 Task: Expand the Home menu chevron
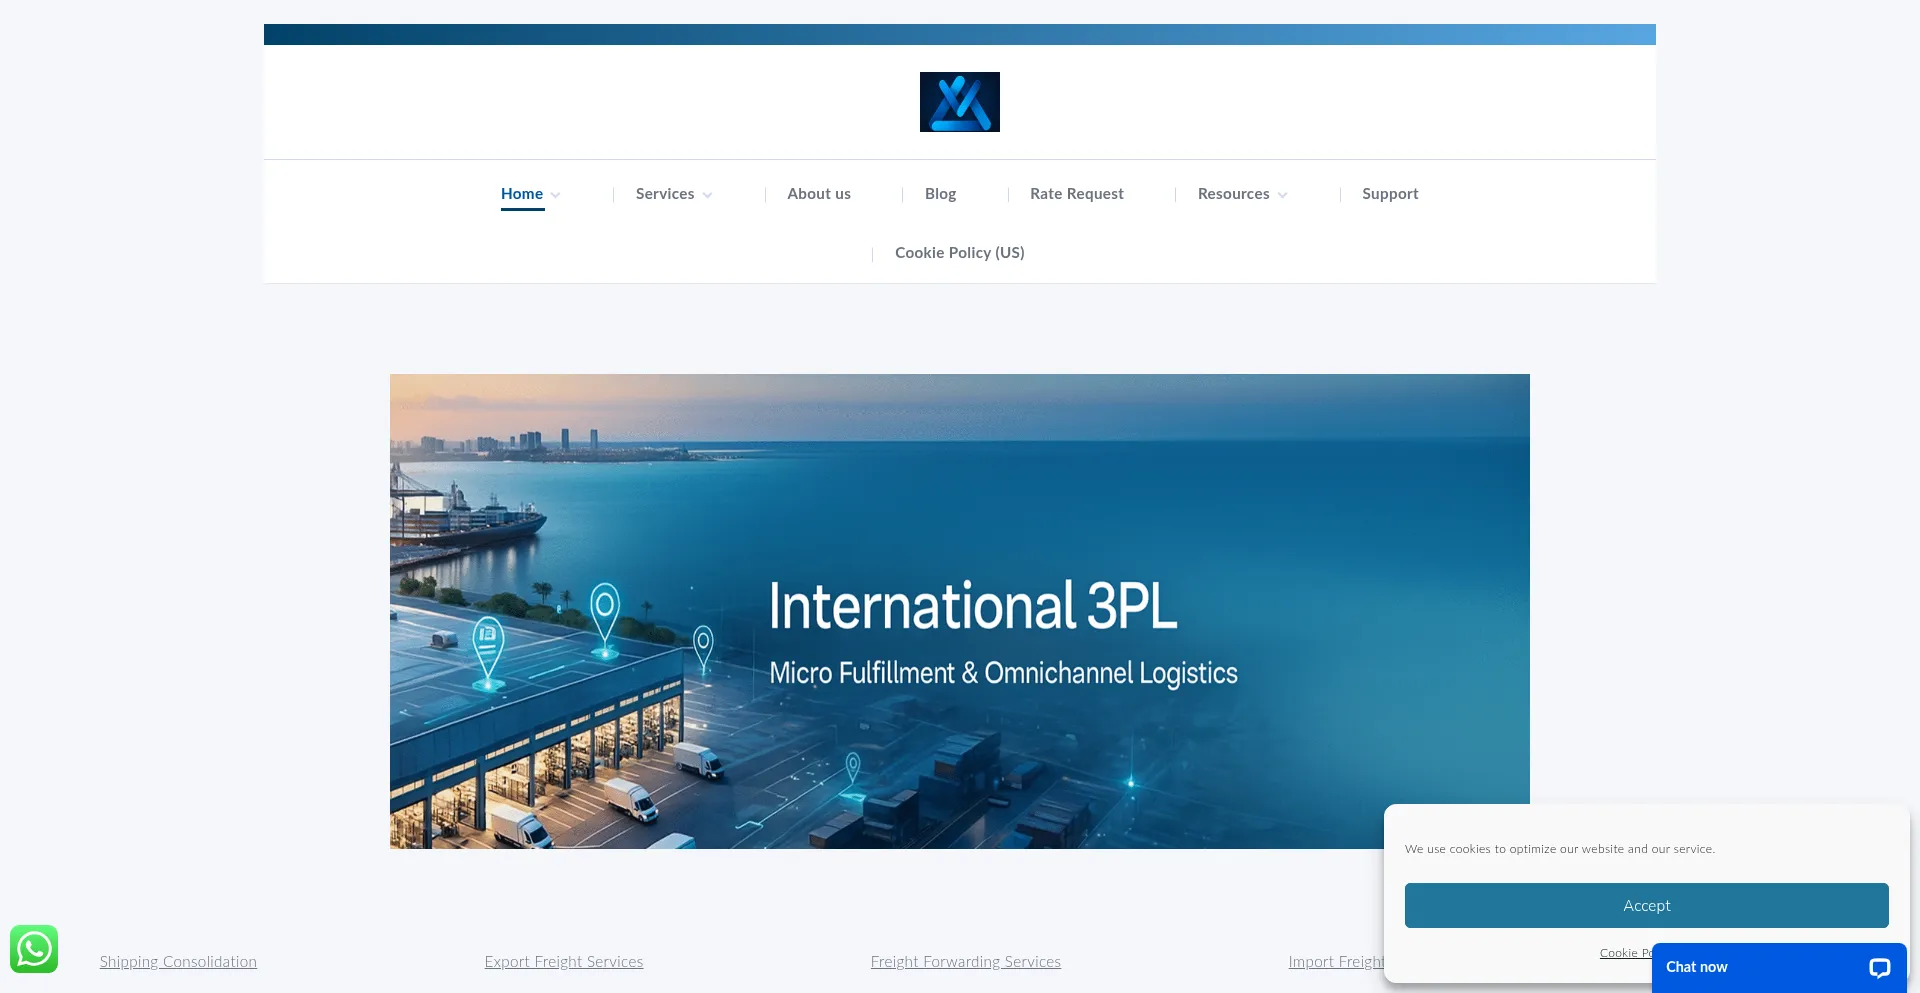(x=555, y=195)
